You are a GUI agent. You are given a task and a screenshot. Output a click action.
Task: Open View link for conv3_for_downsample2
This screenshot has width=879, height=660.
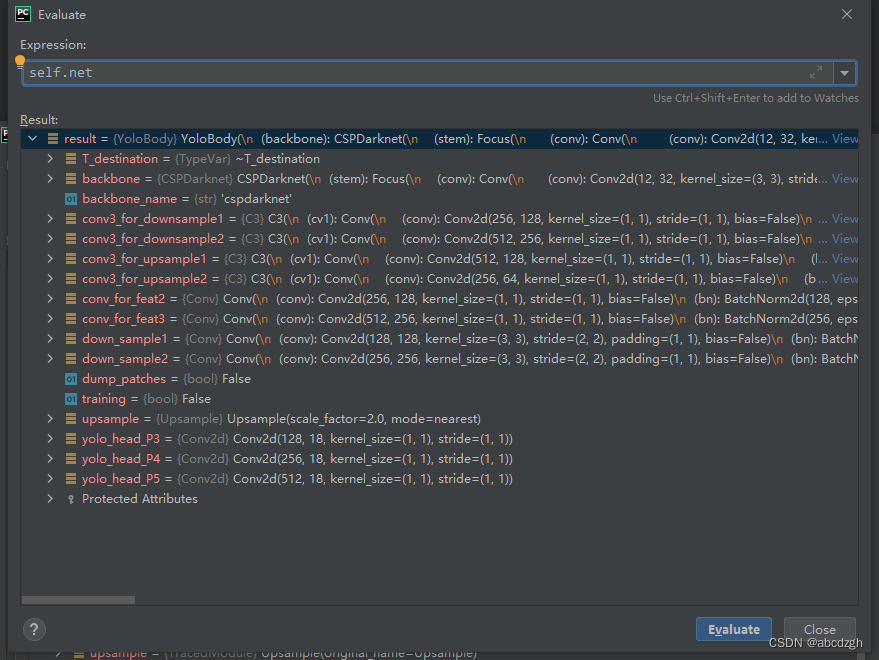(x=844, y=239)
